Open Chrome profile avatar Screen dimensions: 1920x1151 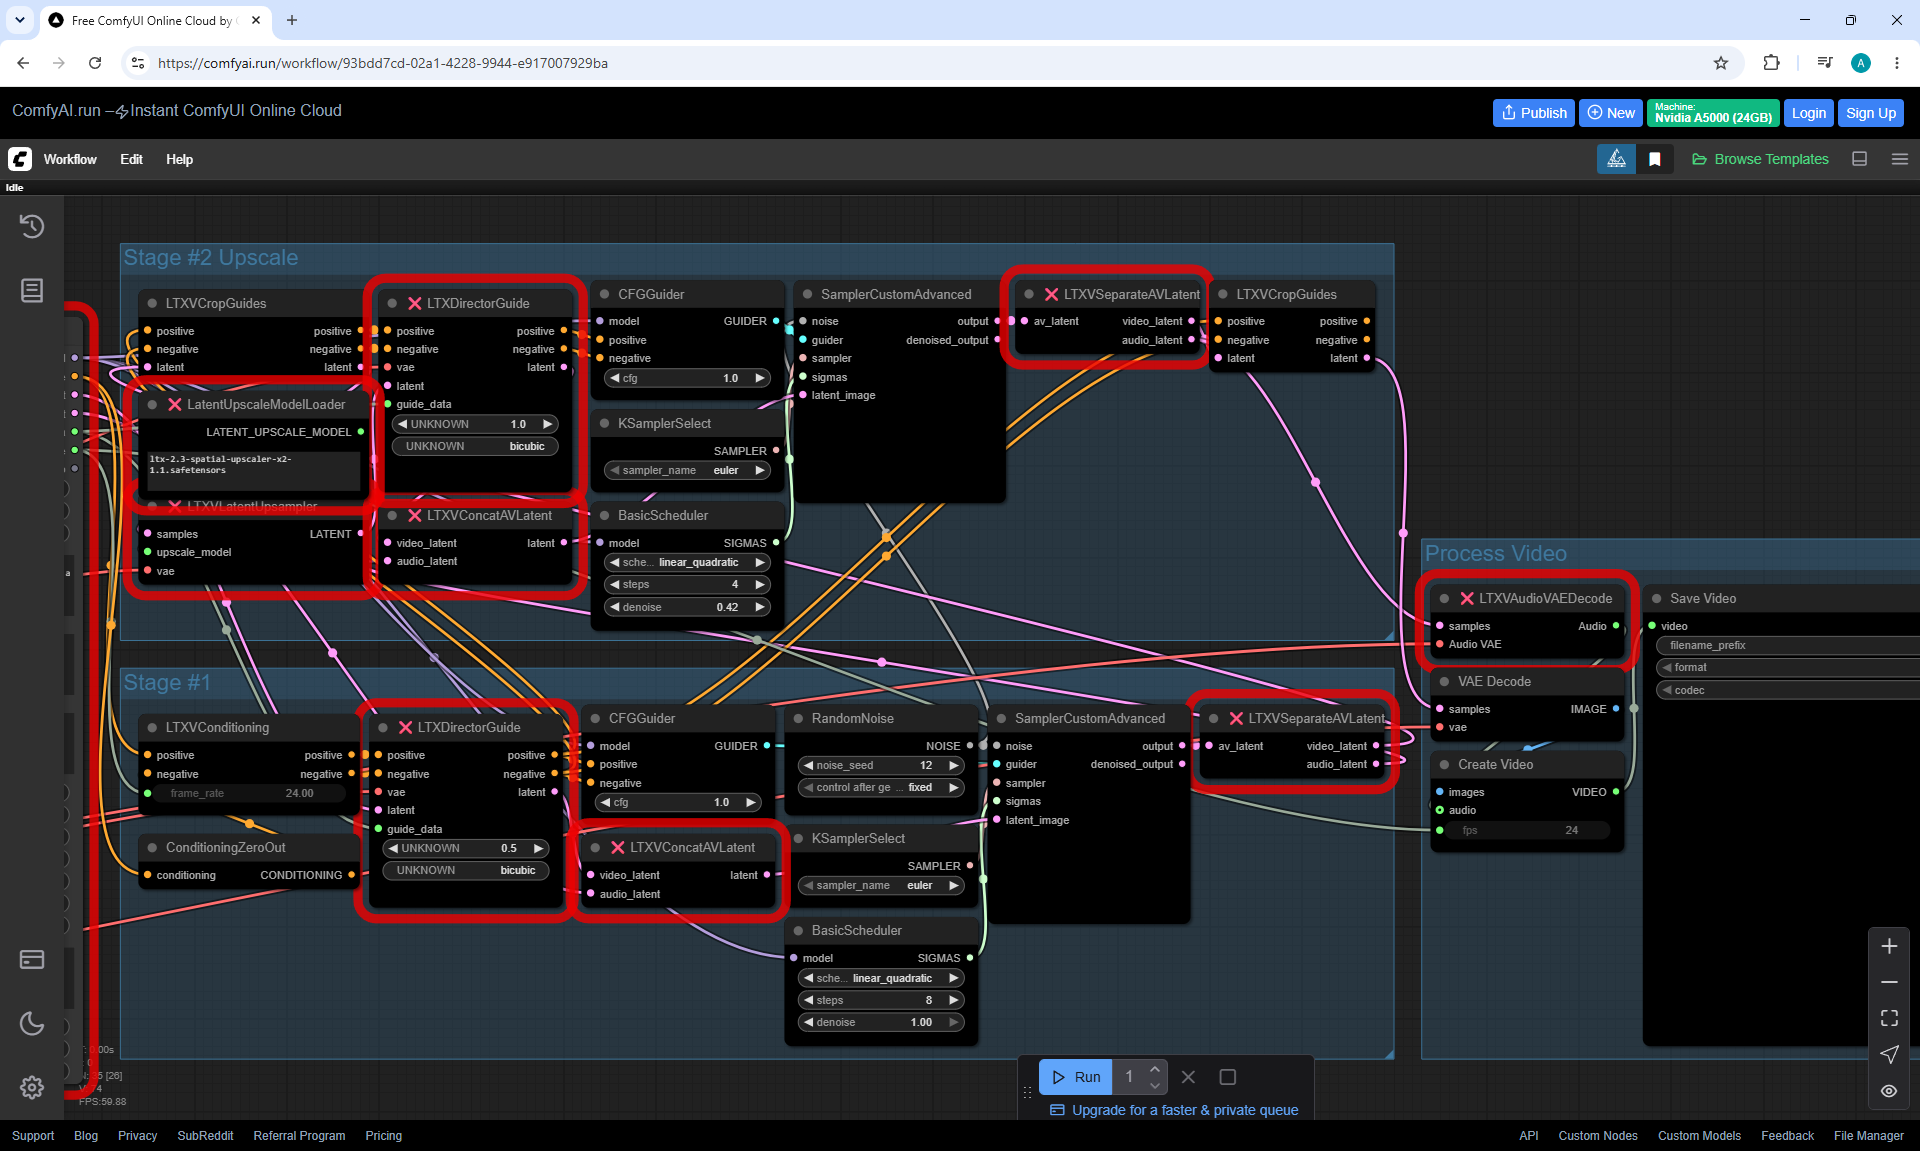[x=1861, y=63]
